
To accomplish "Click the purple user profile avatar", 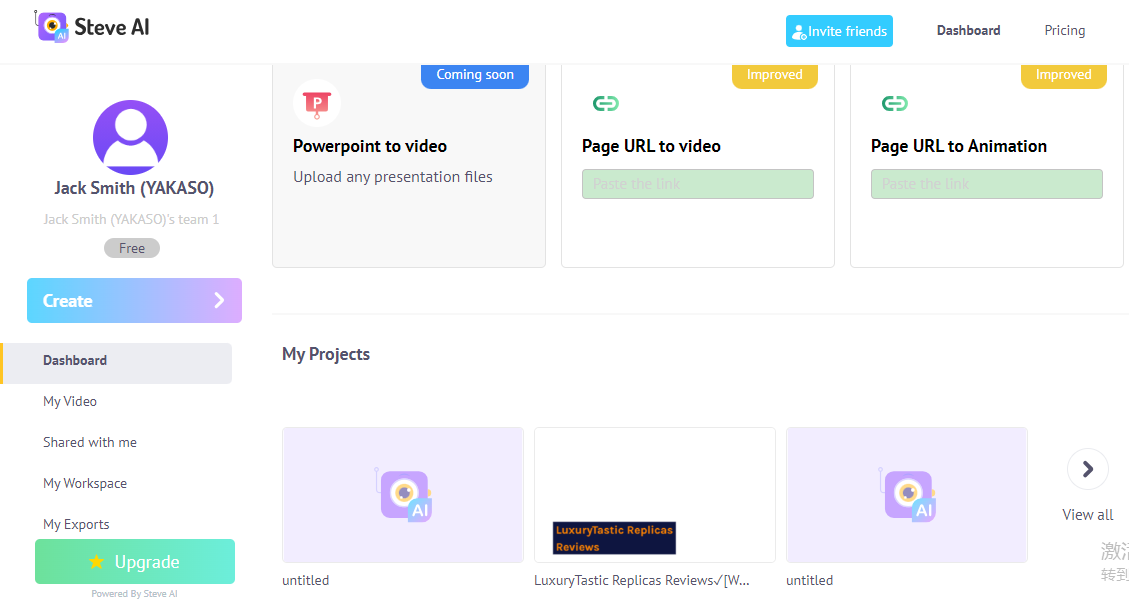I will [x=130, y=137].
